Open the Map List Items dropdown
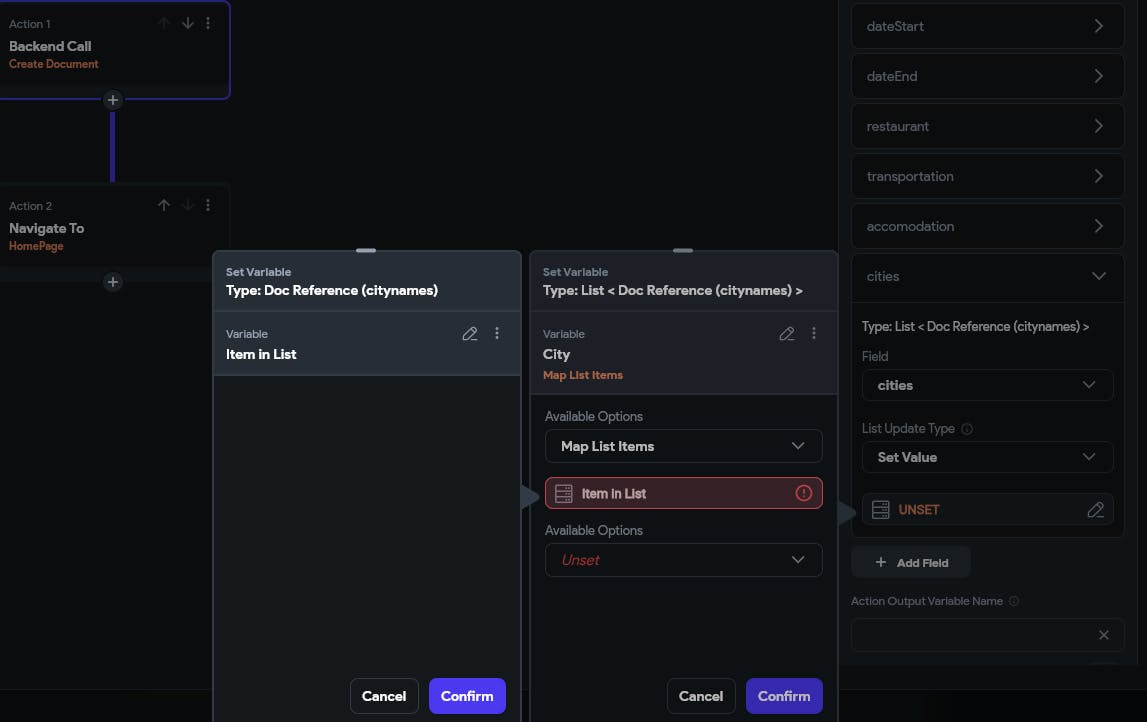This screenshot has height=722, width=1147. coord(684,446)
